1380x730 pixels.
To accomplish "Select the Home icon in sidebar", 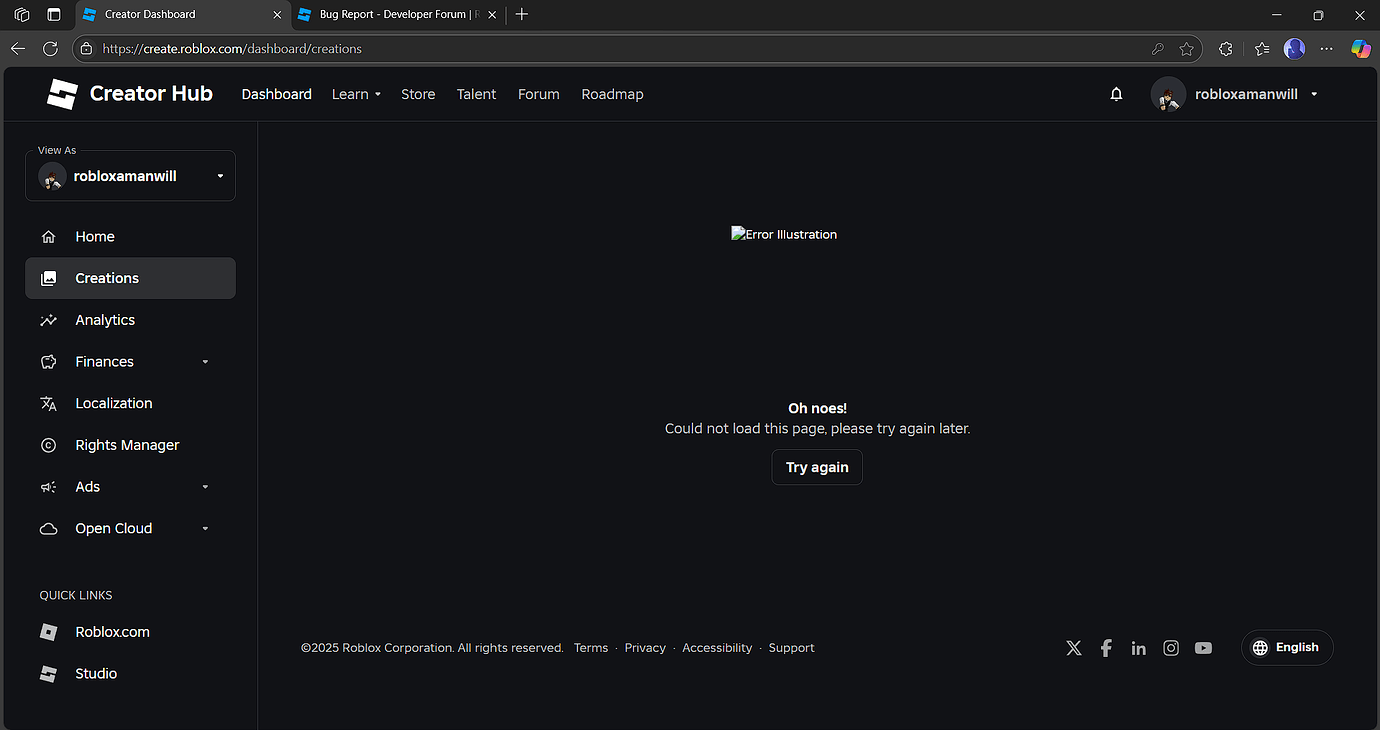I will point(48,236).
